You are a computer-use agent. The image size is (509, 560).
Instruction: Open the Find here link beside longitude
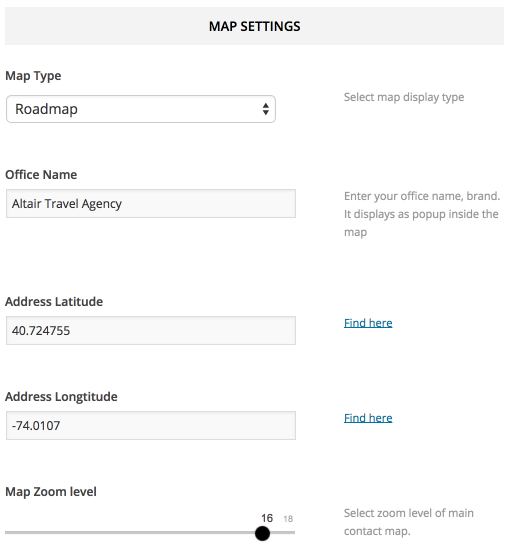coord(368,418)
